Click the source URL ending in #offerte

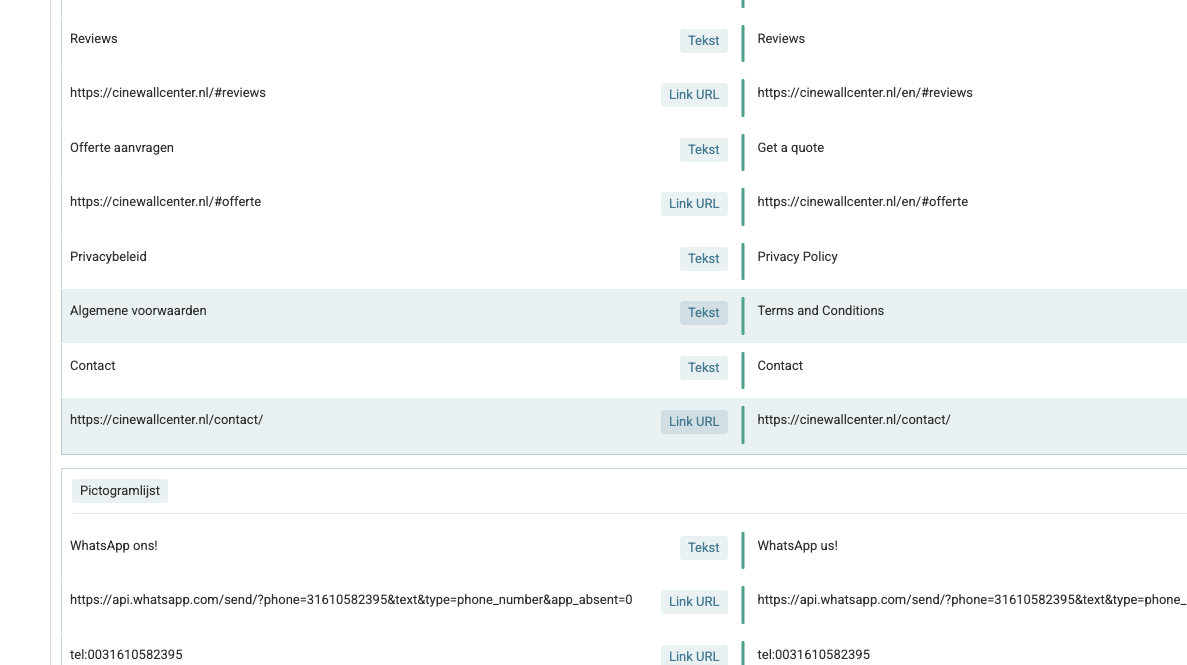(165, 202)
